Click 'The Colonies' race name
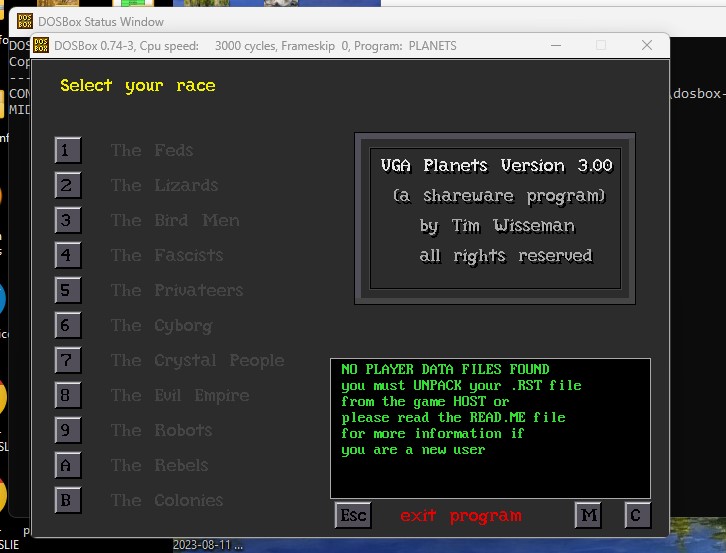The width and height of the screenshot is (726, 553). 167,500
